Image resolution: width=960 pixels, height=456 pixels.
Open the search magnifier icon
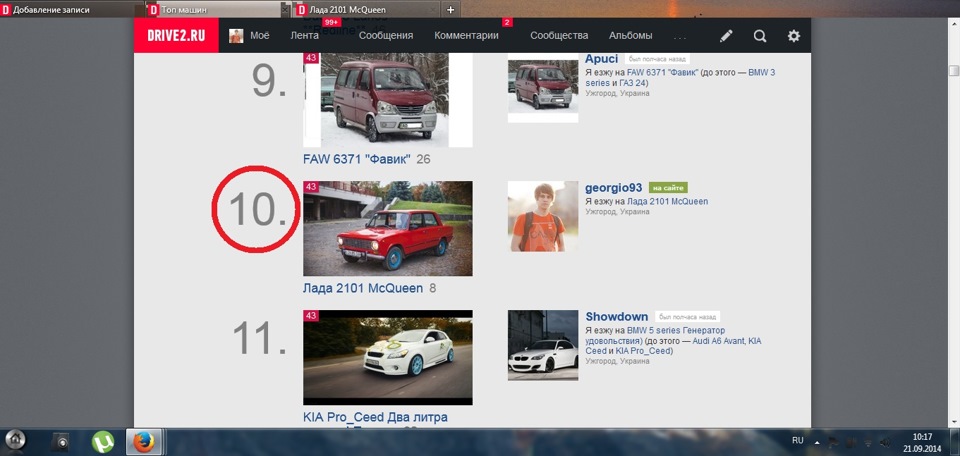[760, 36]
